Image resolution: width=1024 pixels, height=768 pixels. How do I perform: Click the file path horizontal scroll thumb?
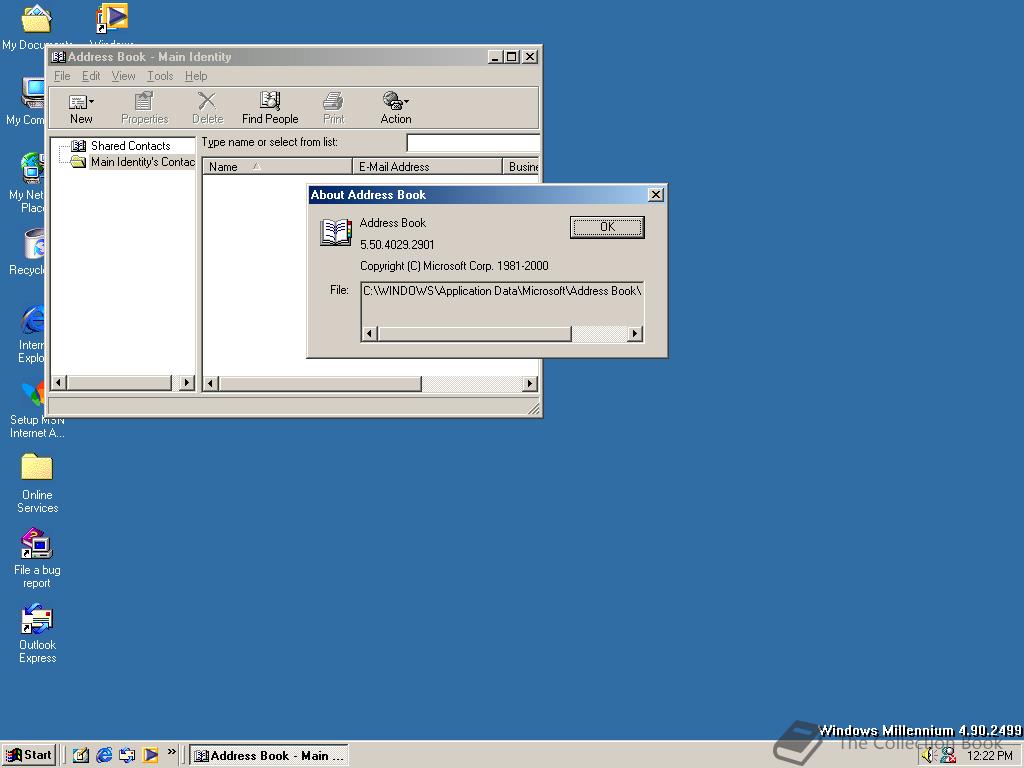click(x=474, y=334)
